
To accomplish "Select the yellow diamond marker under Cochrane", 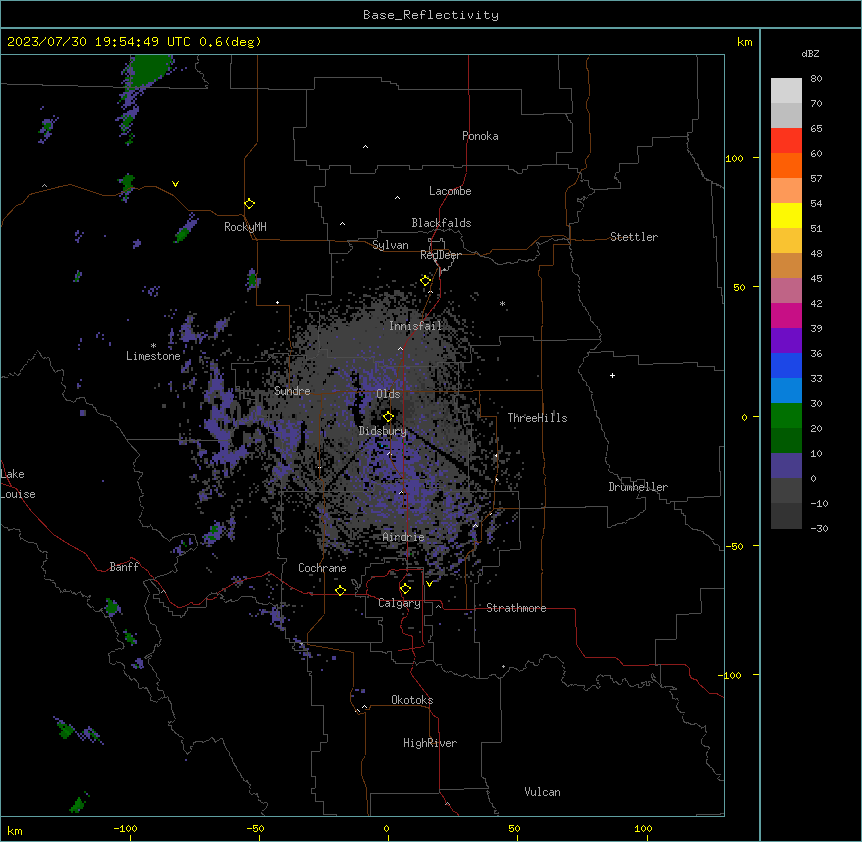I will pos(340,590).
